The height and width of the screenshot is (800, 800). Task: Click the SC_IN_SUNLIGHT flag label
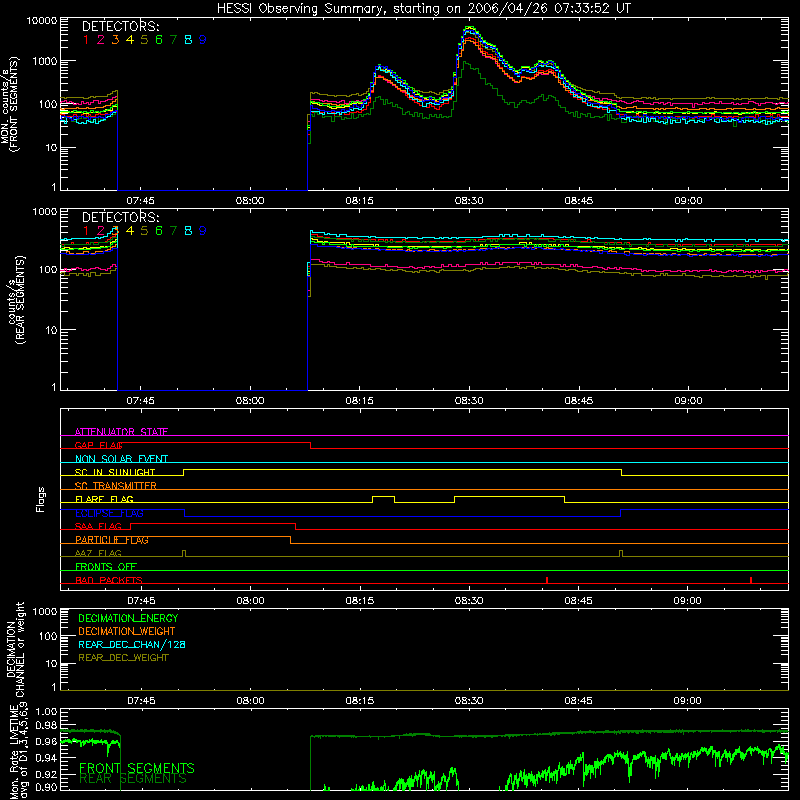point(115,472)
